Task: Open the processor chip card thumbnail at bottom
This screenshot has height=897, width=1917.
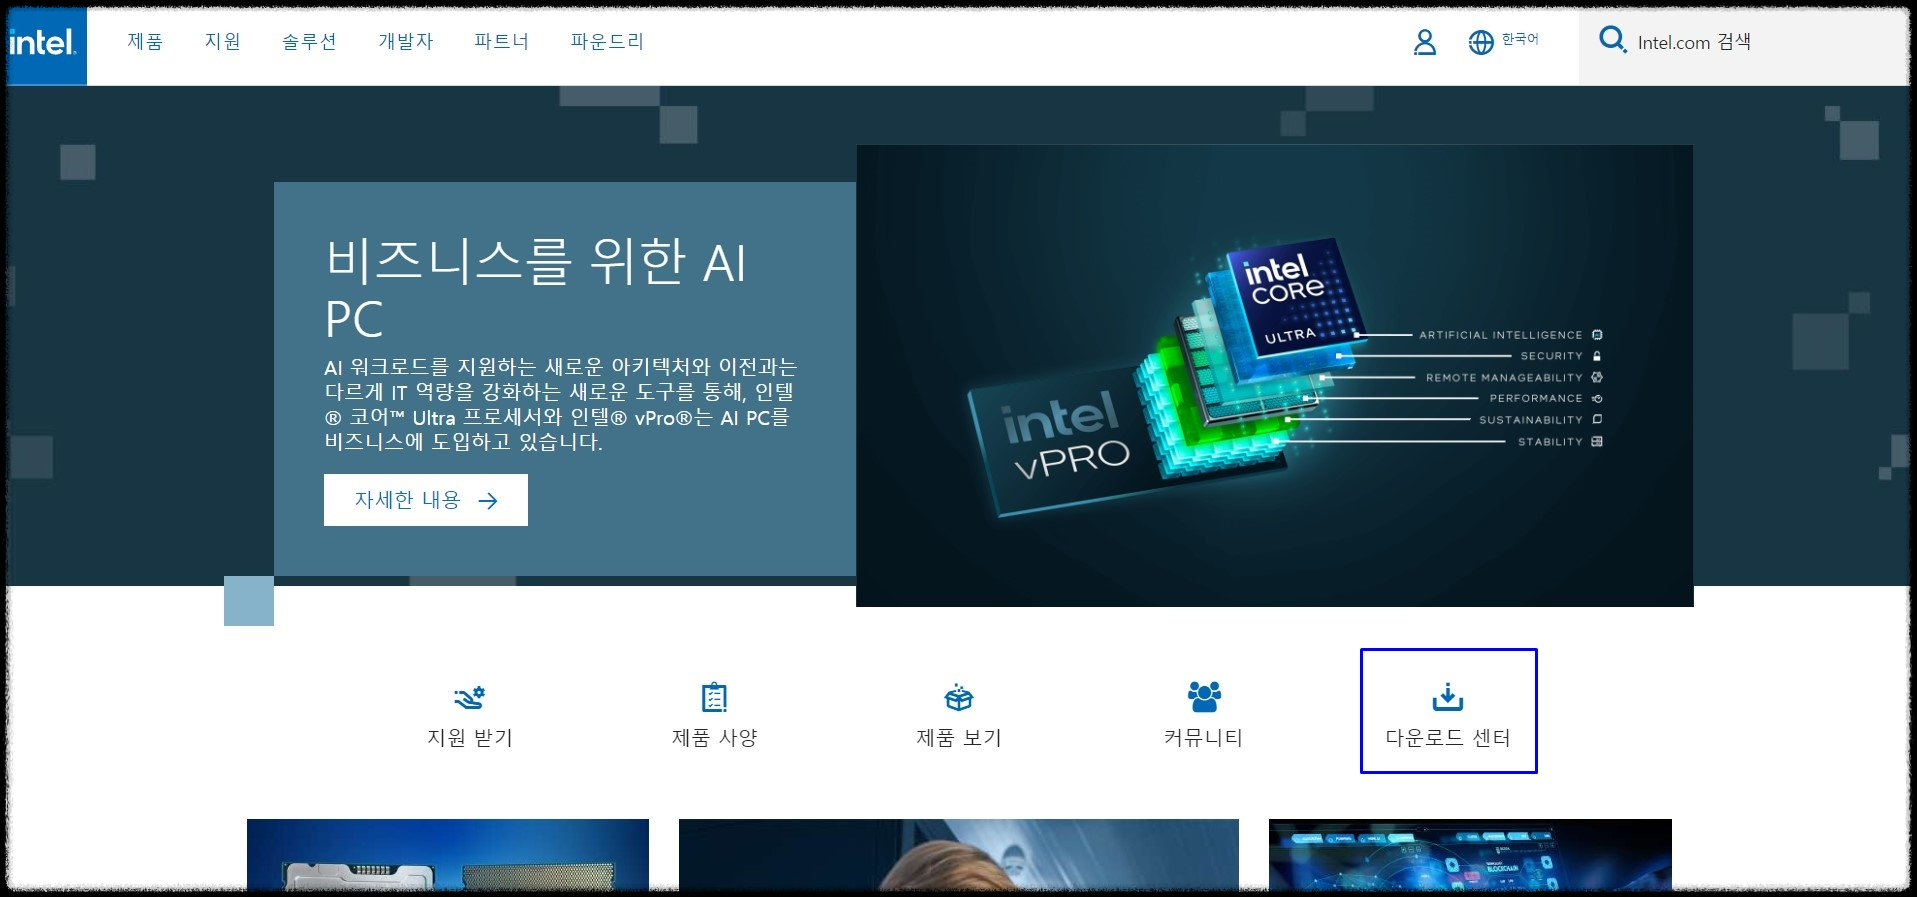Action: click(448, 855)
